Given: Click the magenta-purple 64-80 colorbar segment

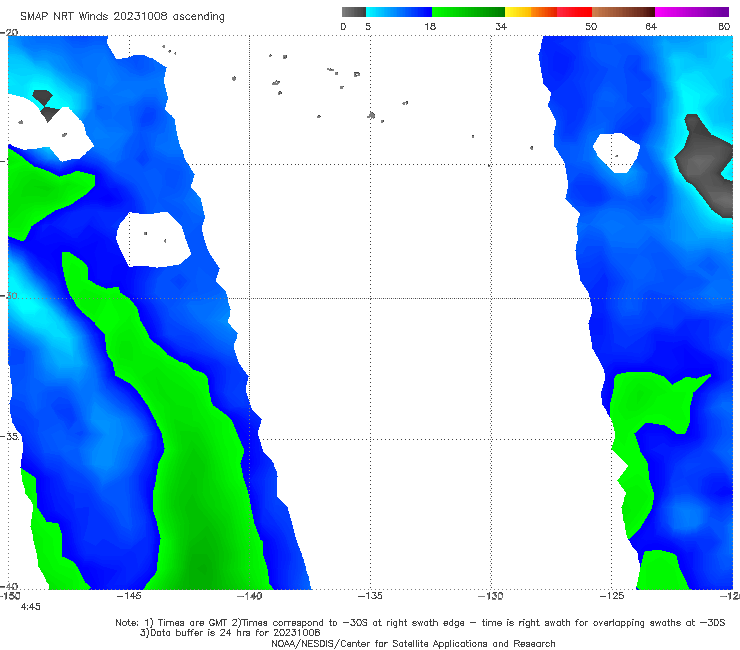Looking at the screenshot, I should pos(692,12).
